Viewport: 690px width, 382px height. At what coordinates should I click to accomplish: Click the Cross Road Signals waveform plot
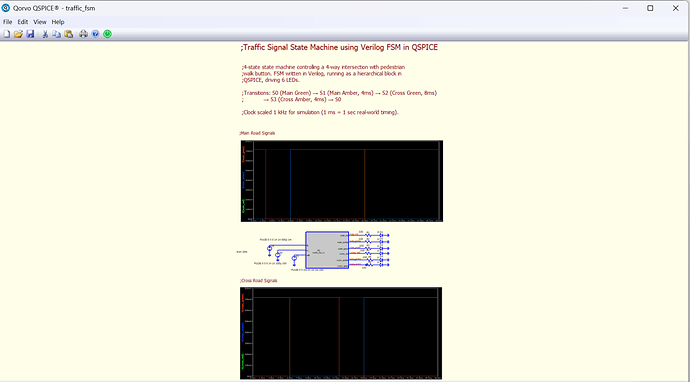pyautogui.click(x=341, y=333)
